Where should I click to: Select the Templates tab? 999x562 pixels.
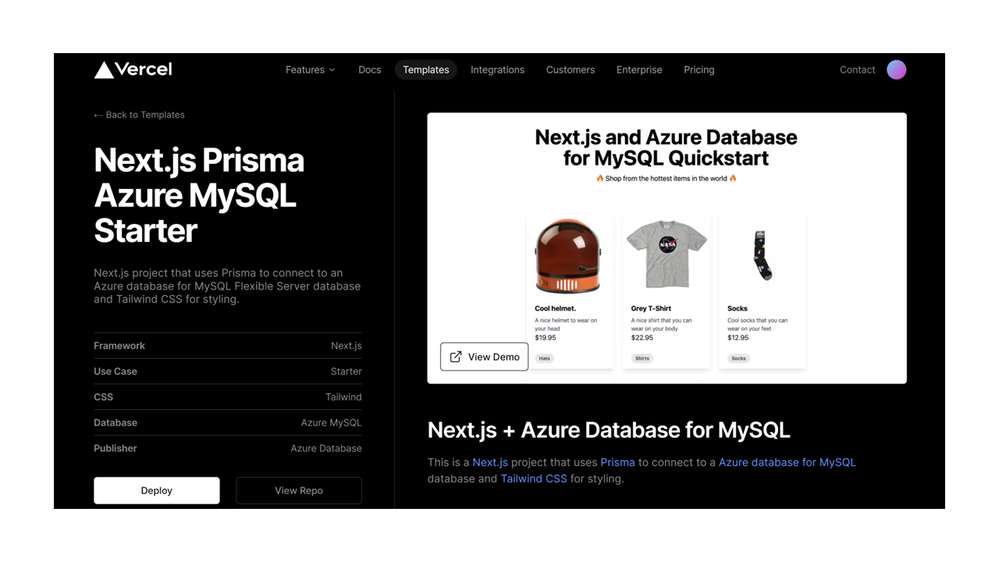tap(426, 69)
